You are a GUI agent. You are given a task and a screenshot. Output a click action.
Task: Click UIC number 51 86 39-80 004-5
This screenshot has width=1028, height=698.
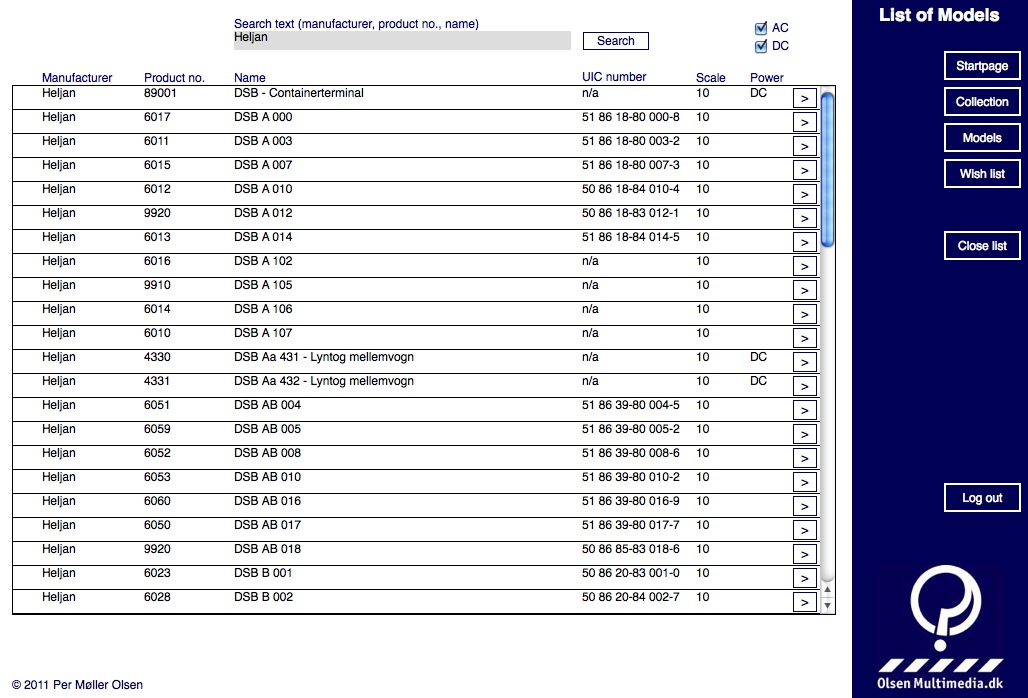[631, 405]
